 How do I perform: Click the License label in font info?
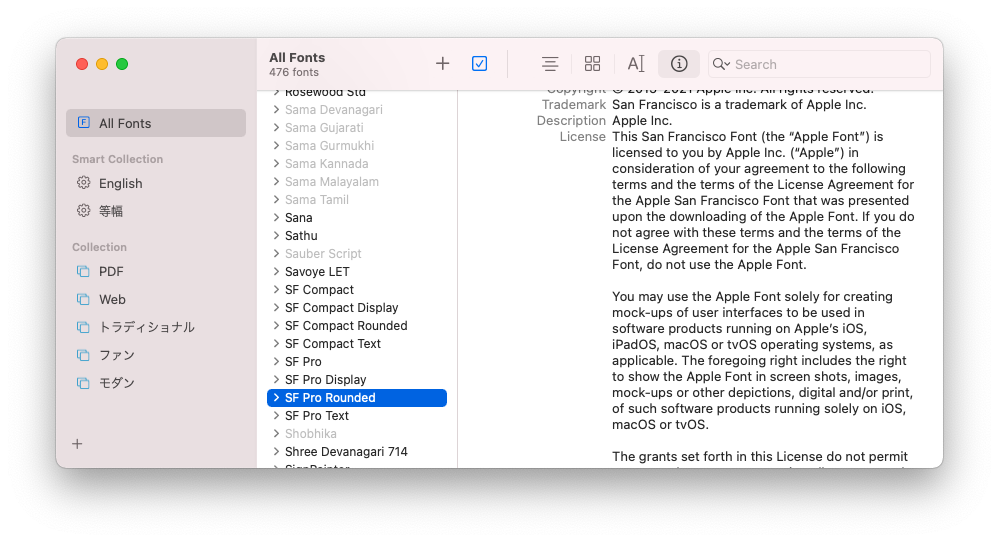(582, 136)
